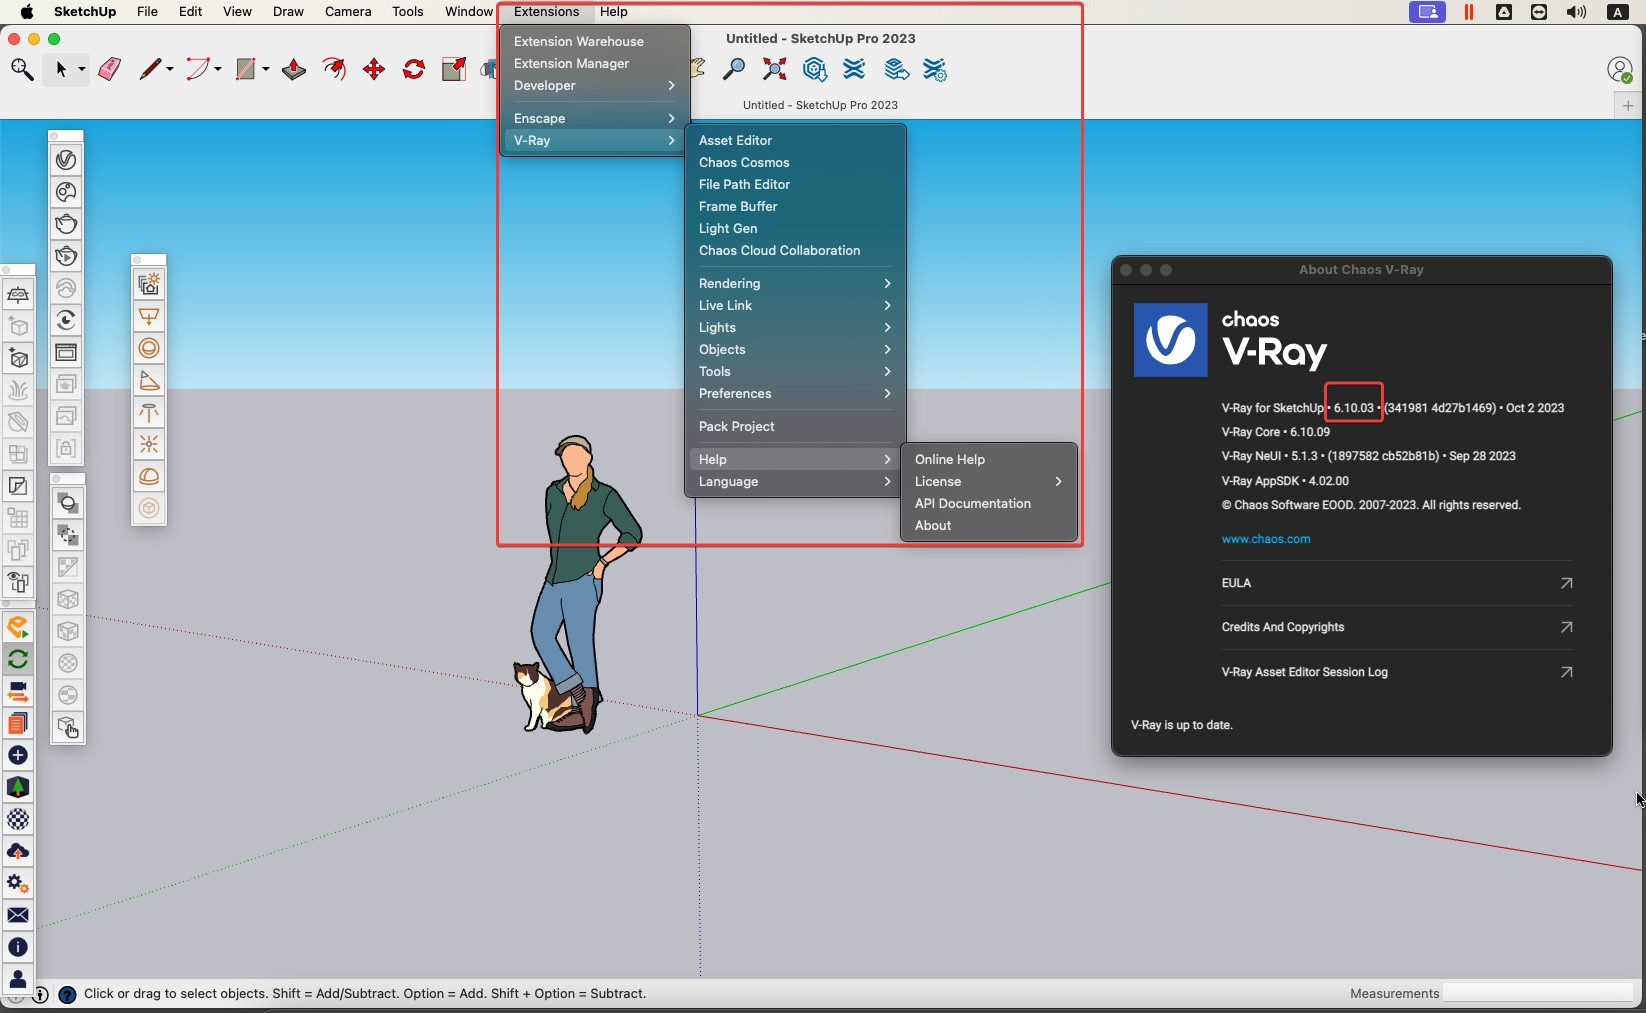
Task: Start V-Ray interactive render teapot icon
Action: pyautogui.click(x=66, y=256)
